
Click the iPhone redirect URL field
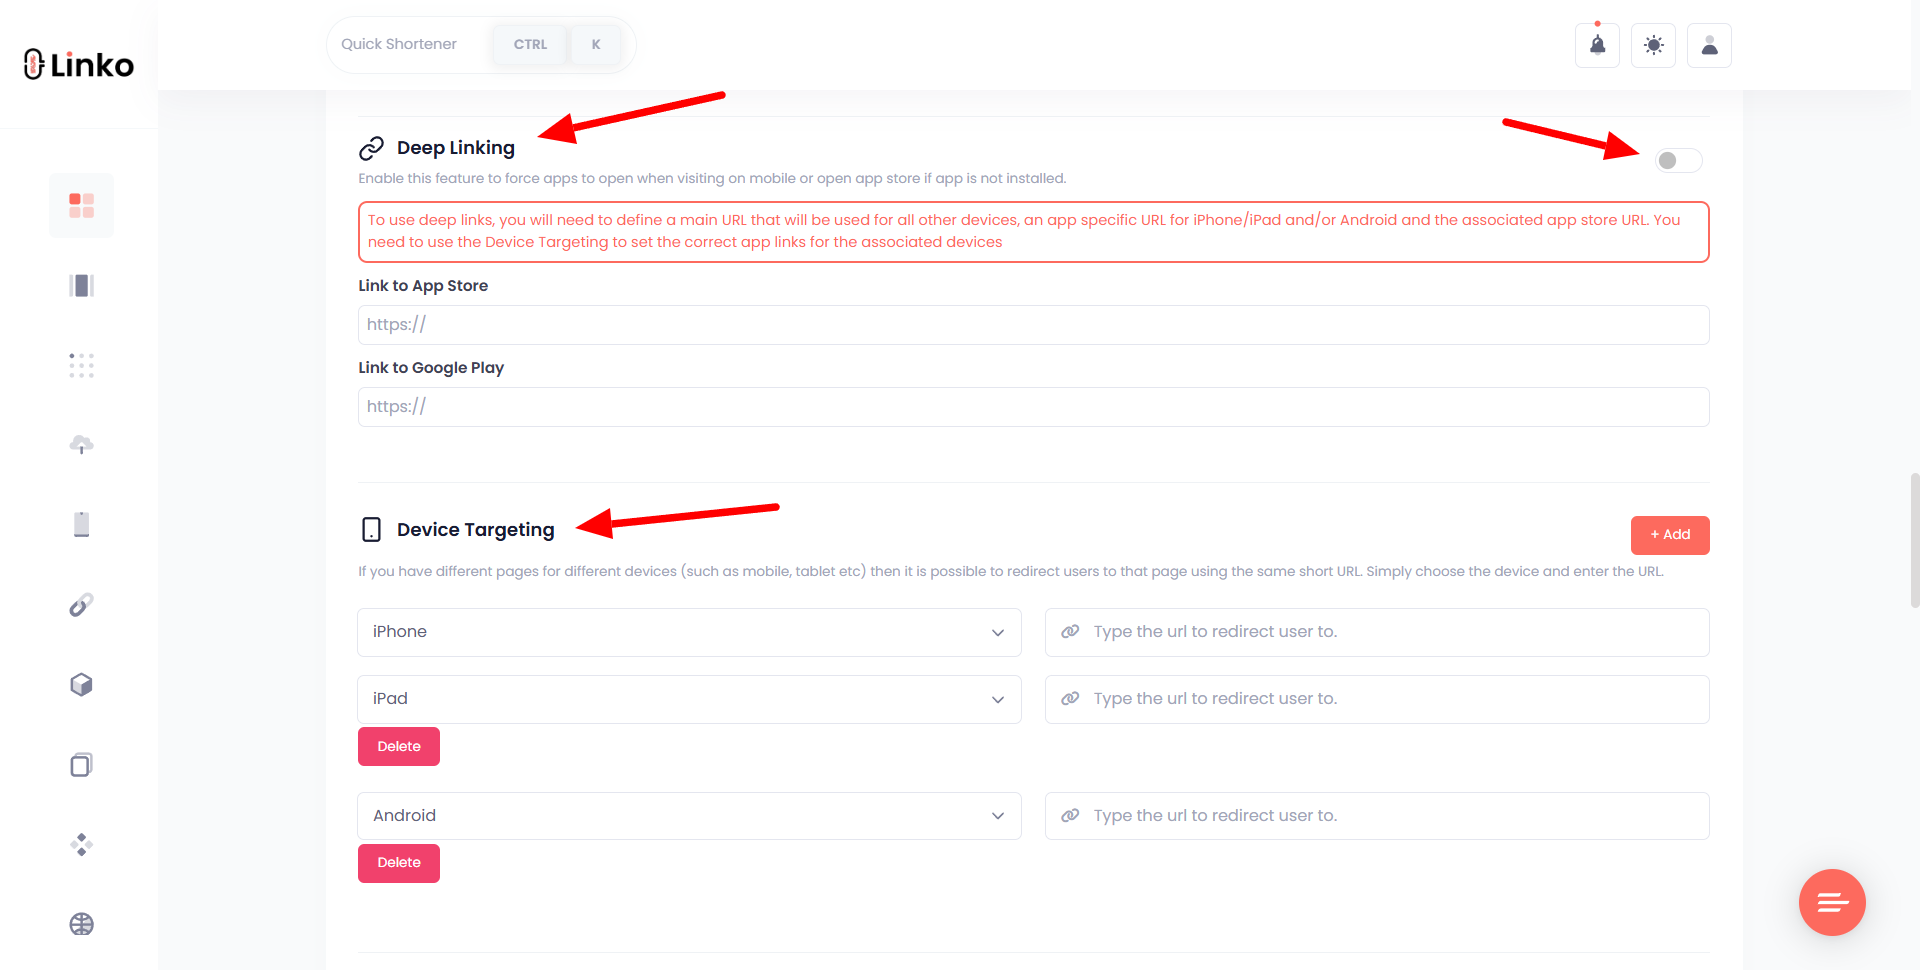pyautogui.click(x=1377, y=632)
